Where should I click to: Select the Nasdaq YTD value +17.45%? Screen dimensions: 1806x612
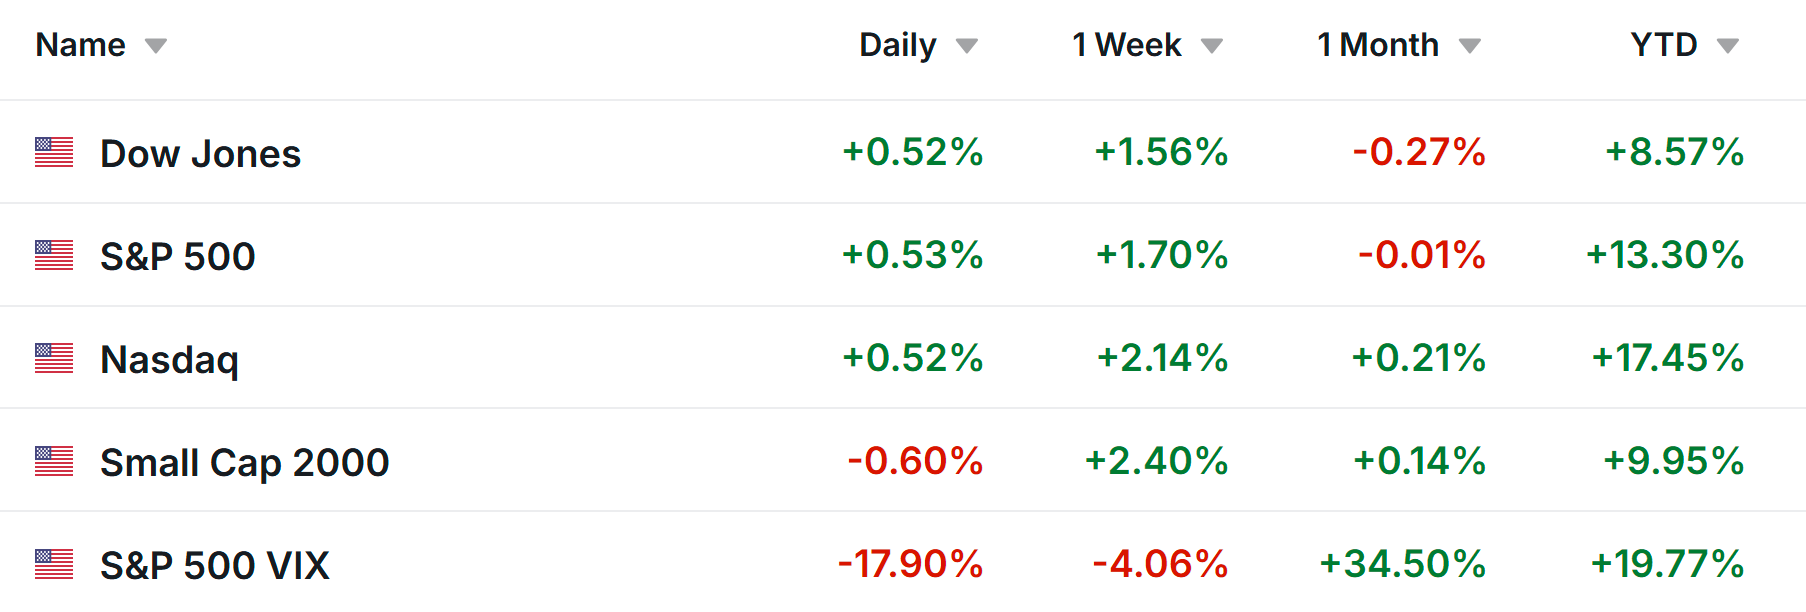1667,358
